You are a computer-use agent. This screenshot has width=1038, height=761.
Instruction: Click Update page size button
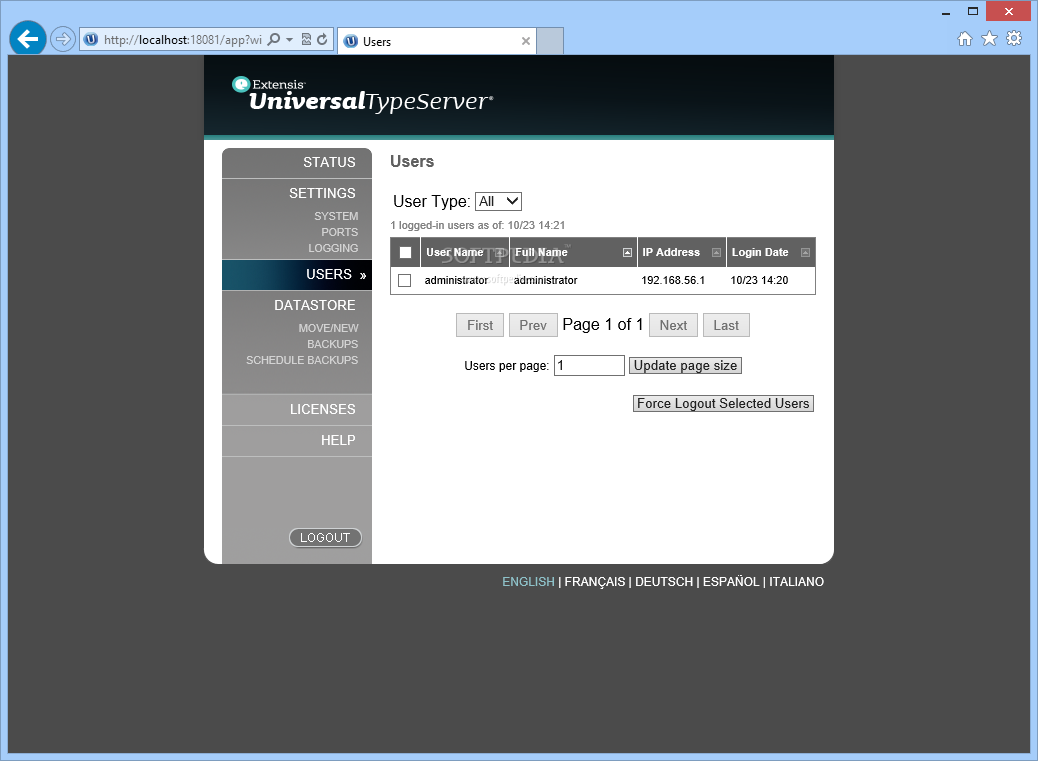(x=685, y=365)
